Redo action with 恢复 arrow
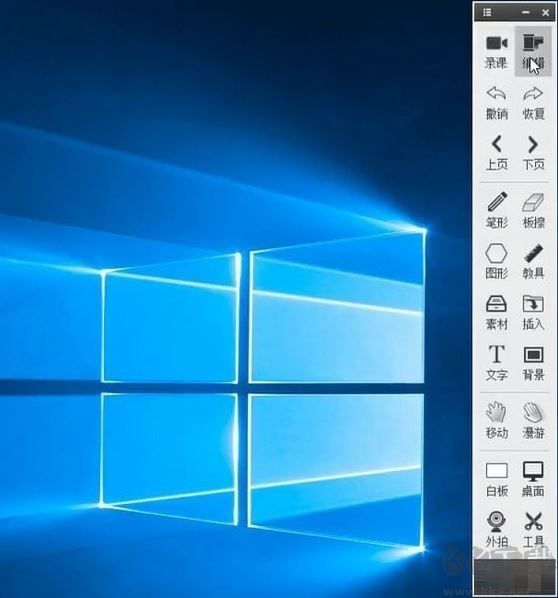558x598 pixels. coord(533,103)
